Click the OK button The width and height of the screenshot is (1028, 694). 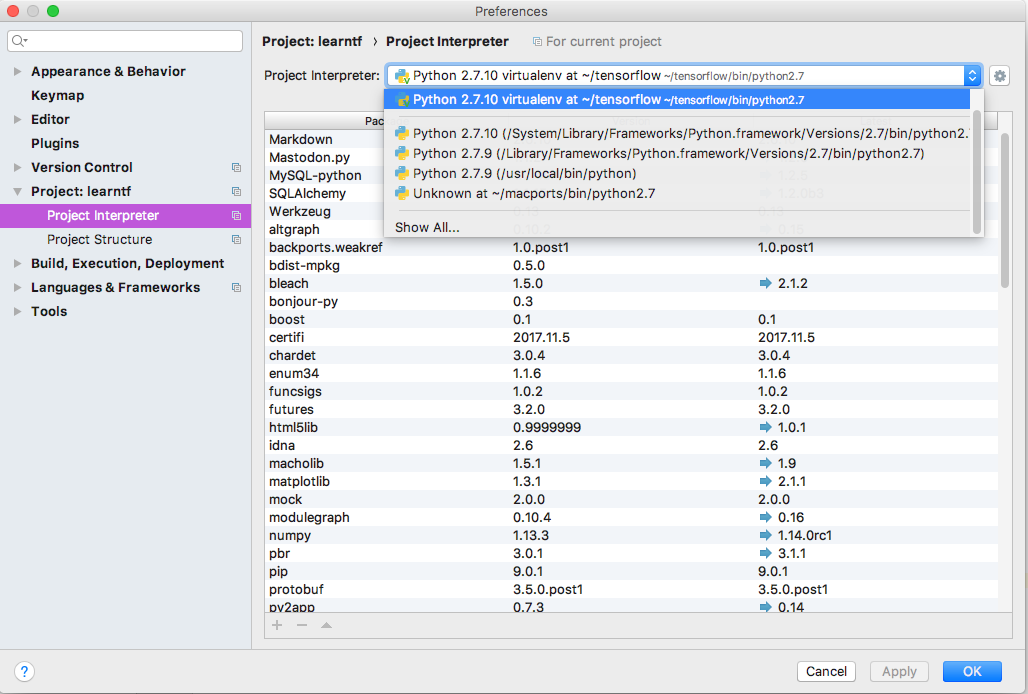pyautogui.click(x=972, y=671)
